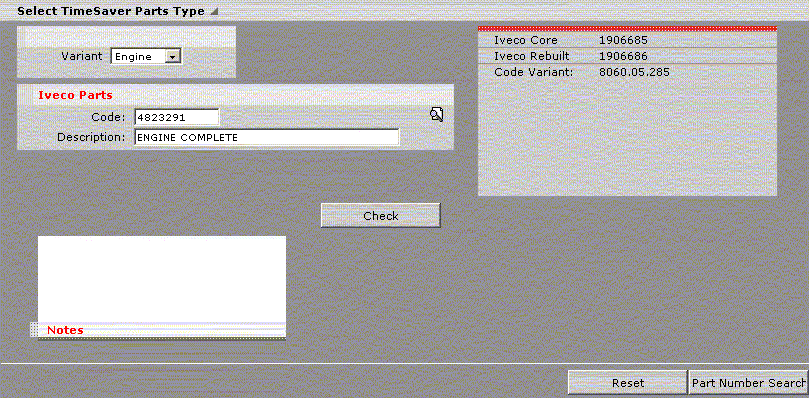Click the Code: label in Iveco Parts
The image size is (809, 398).
108,117
